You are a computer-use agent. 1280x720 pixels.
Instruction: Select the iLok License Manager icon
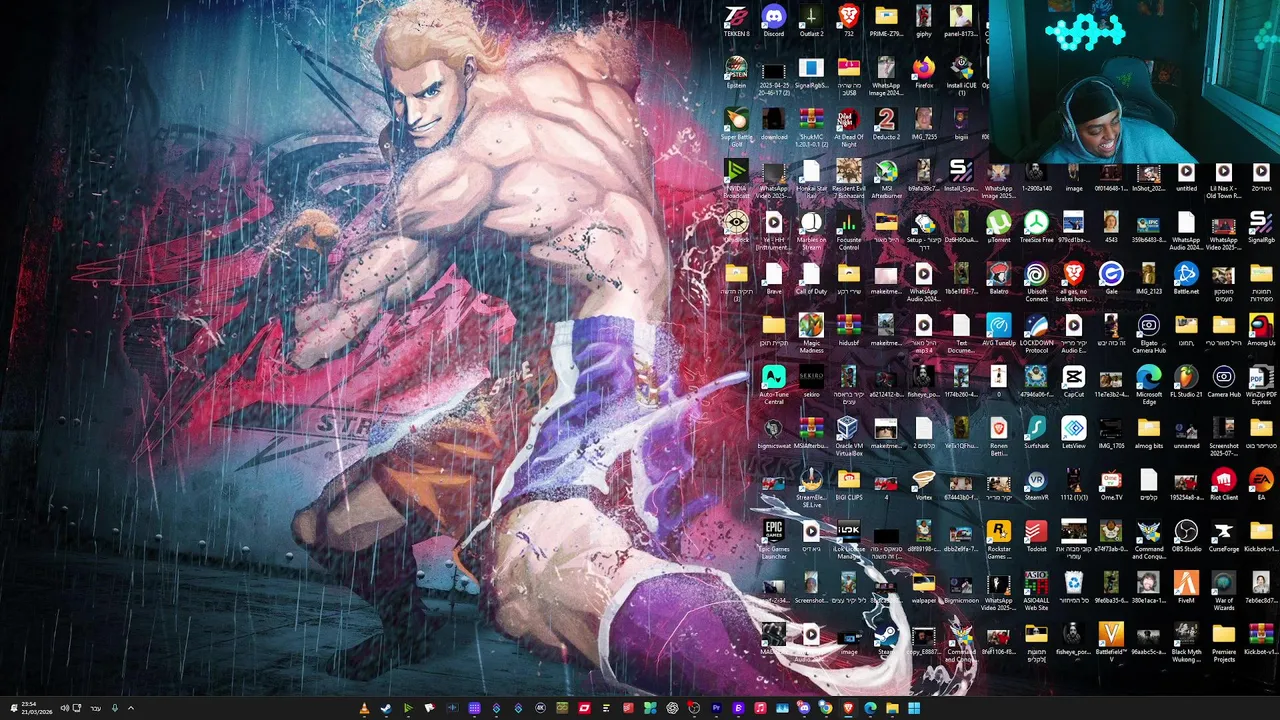(x=848, y=541)
